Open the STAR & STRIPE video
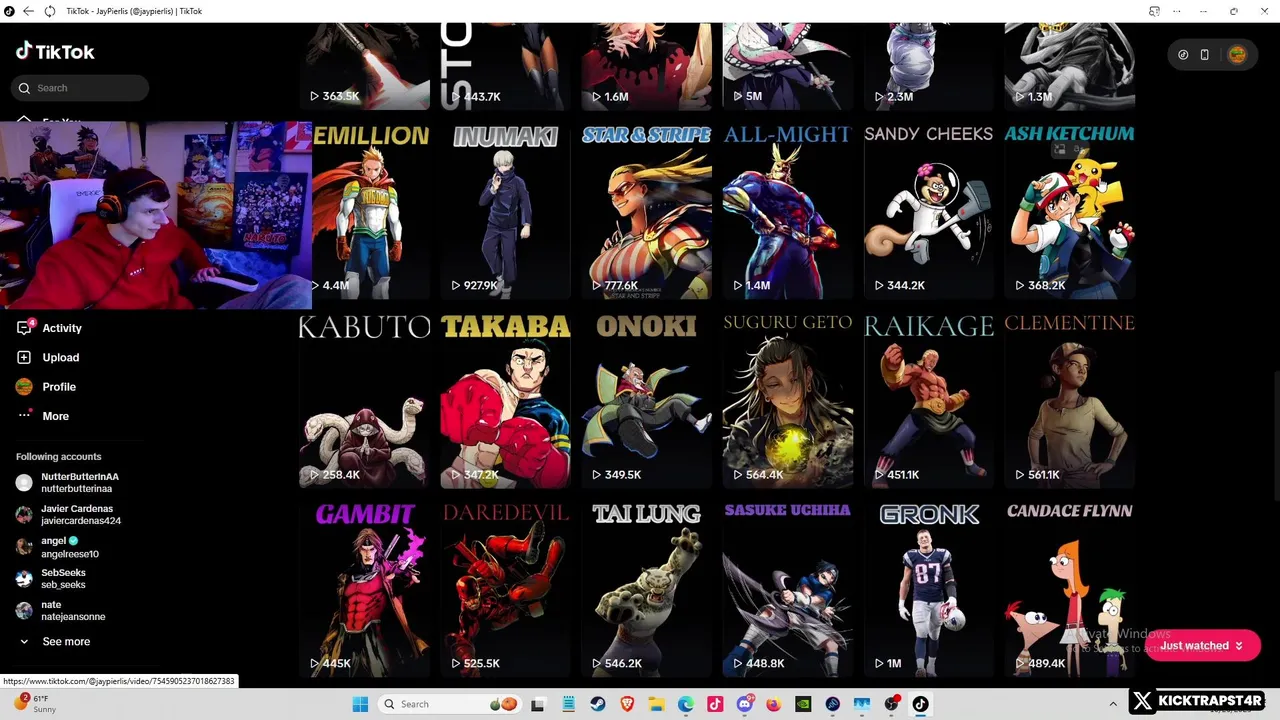This screenshot has height=720, width=1280. (647, 211)
